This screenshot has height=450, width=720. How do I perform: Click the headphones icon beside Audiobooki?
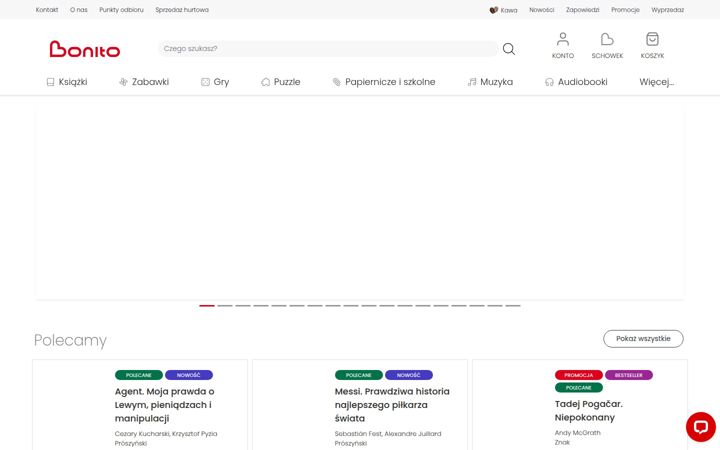coord(549,82)
